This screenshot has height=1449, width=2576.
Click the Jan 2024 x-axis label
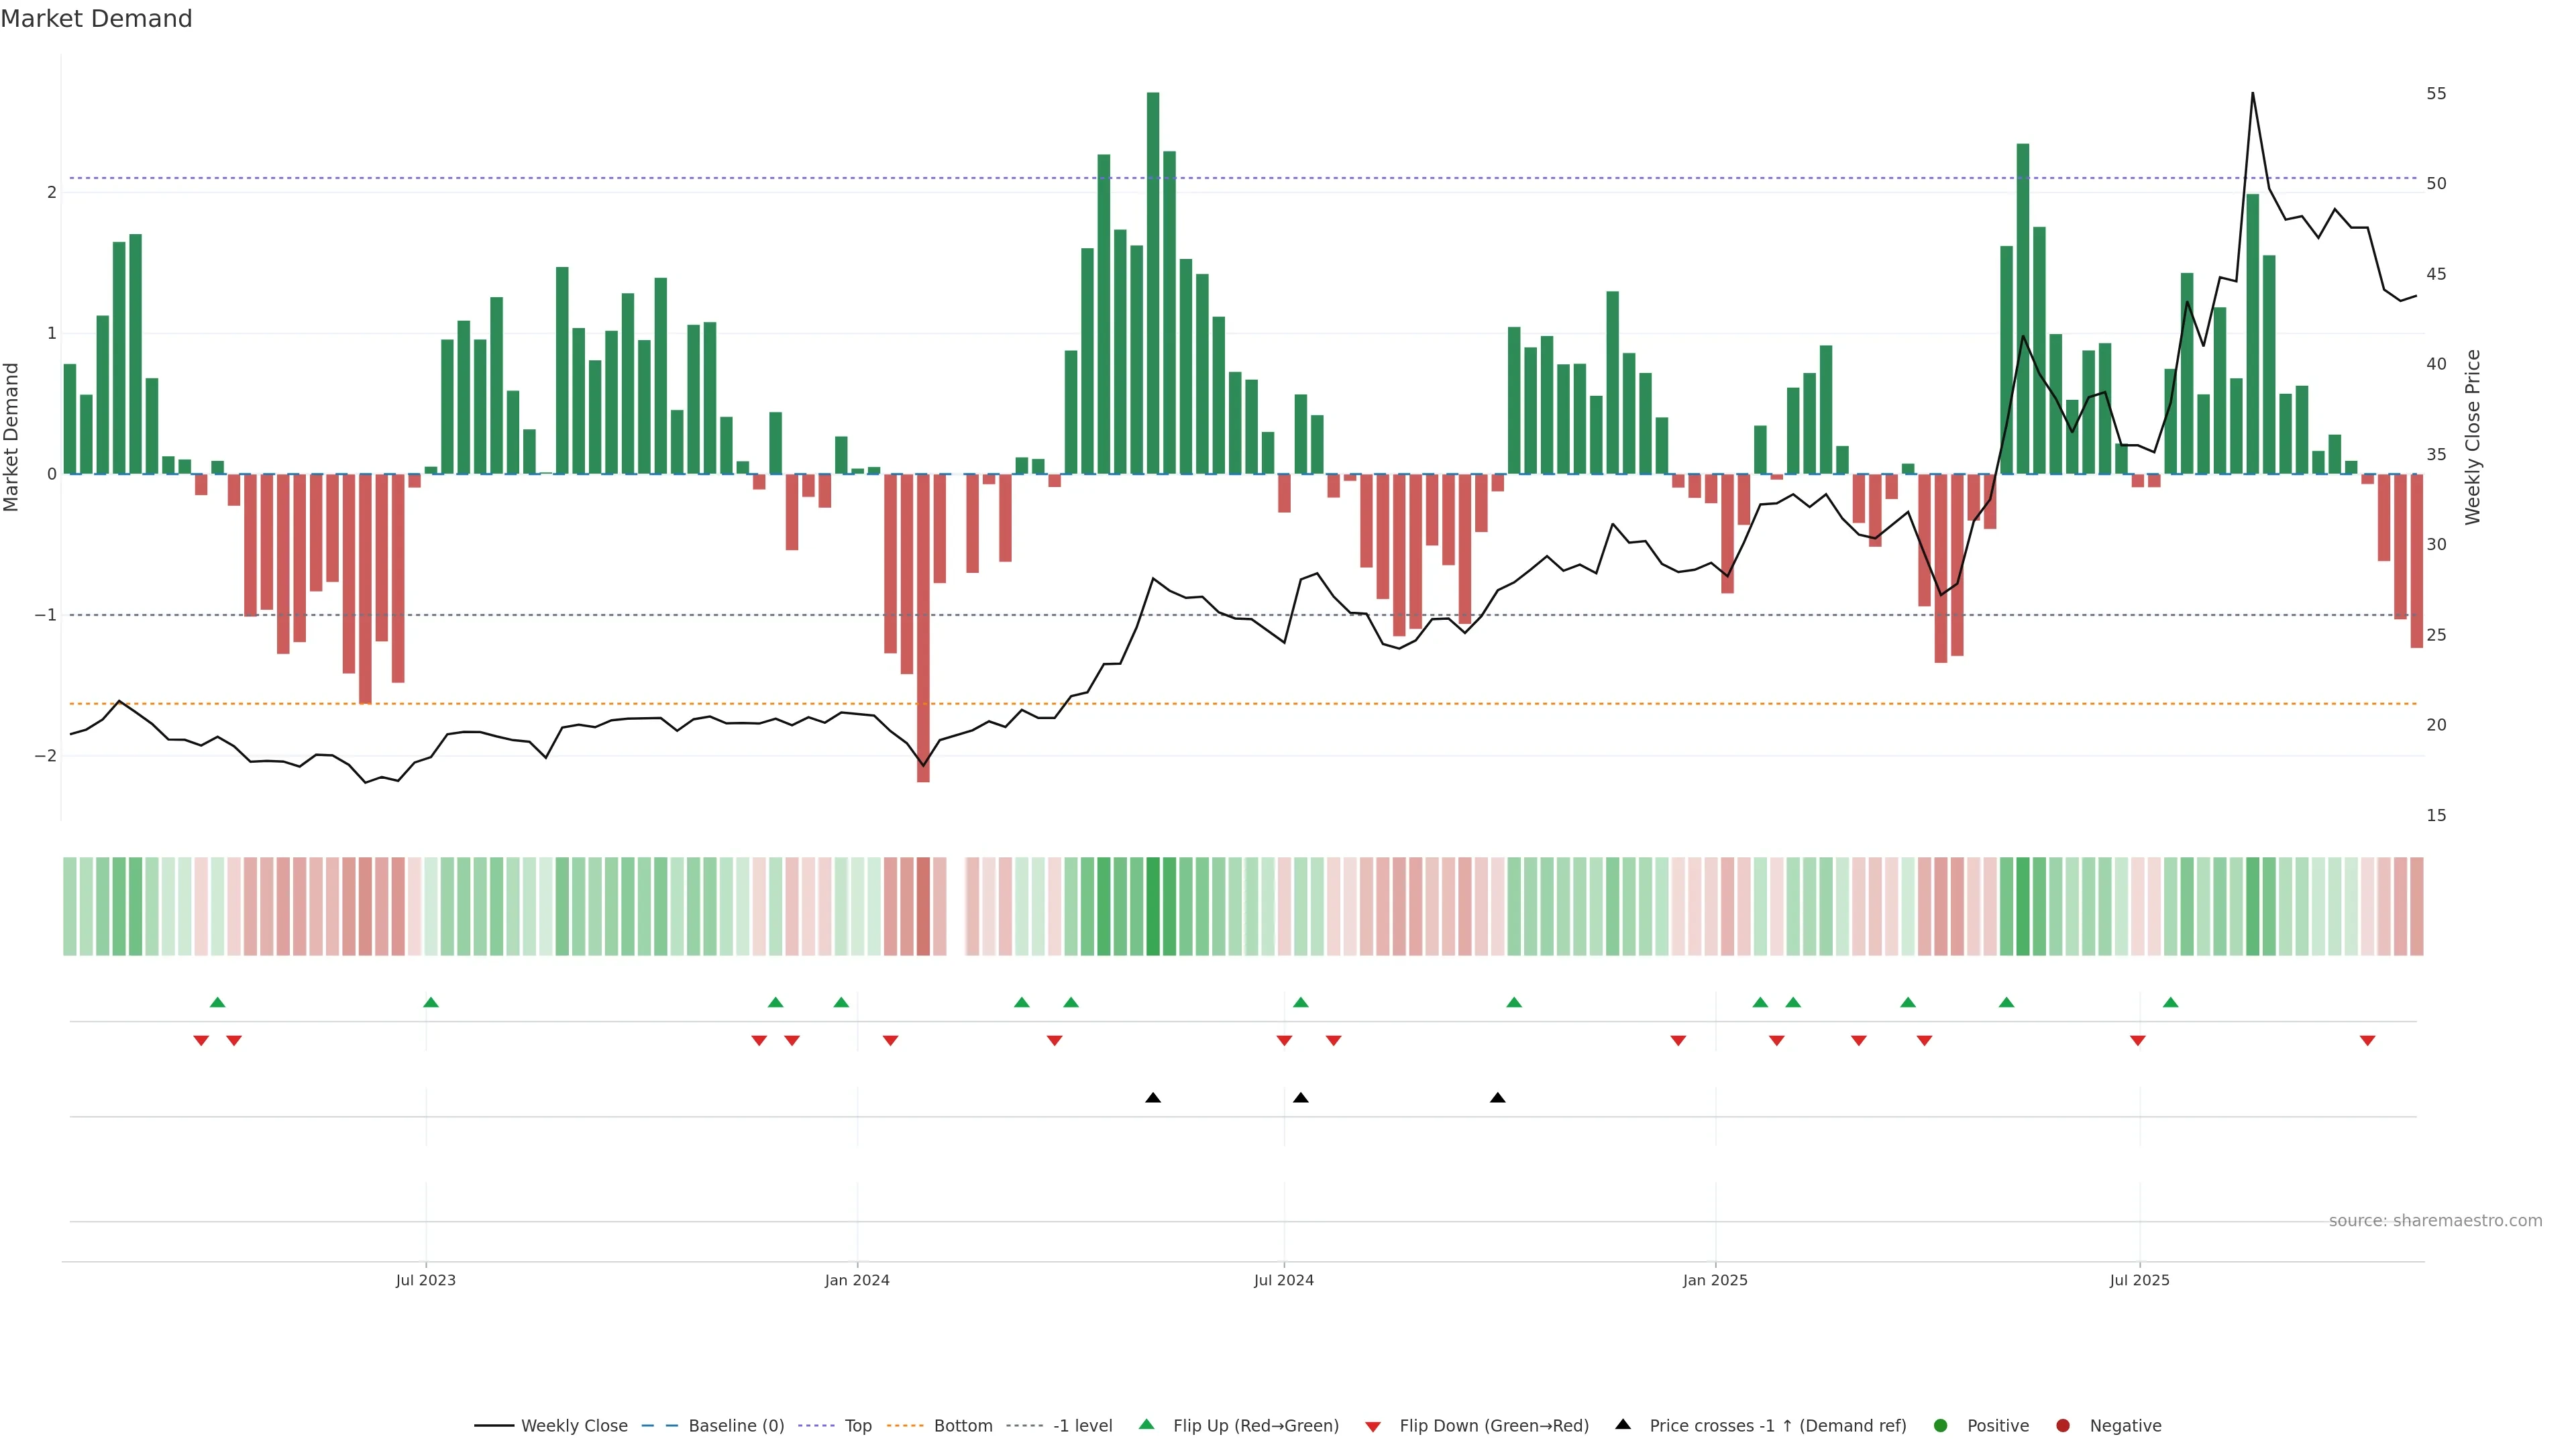[856, 1280]
